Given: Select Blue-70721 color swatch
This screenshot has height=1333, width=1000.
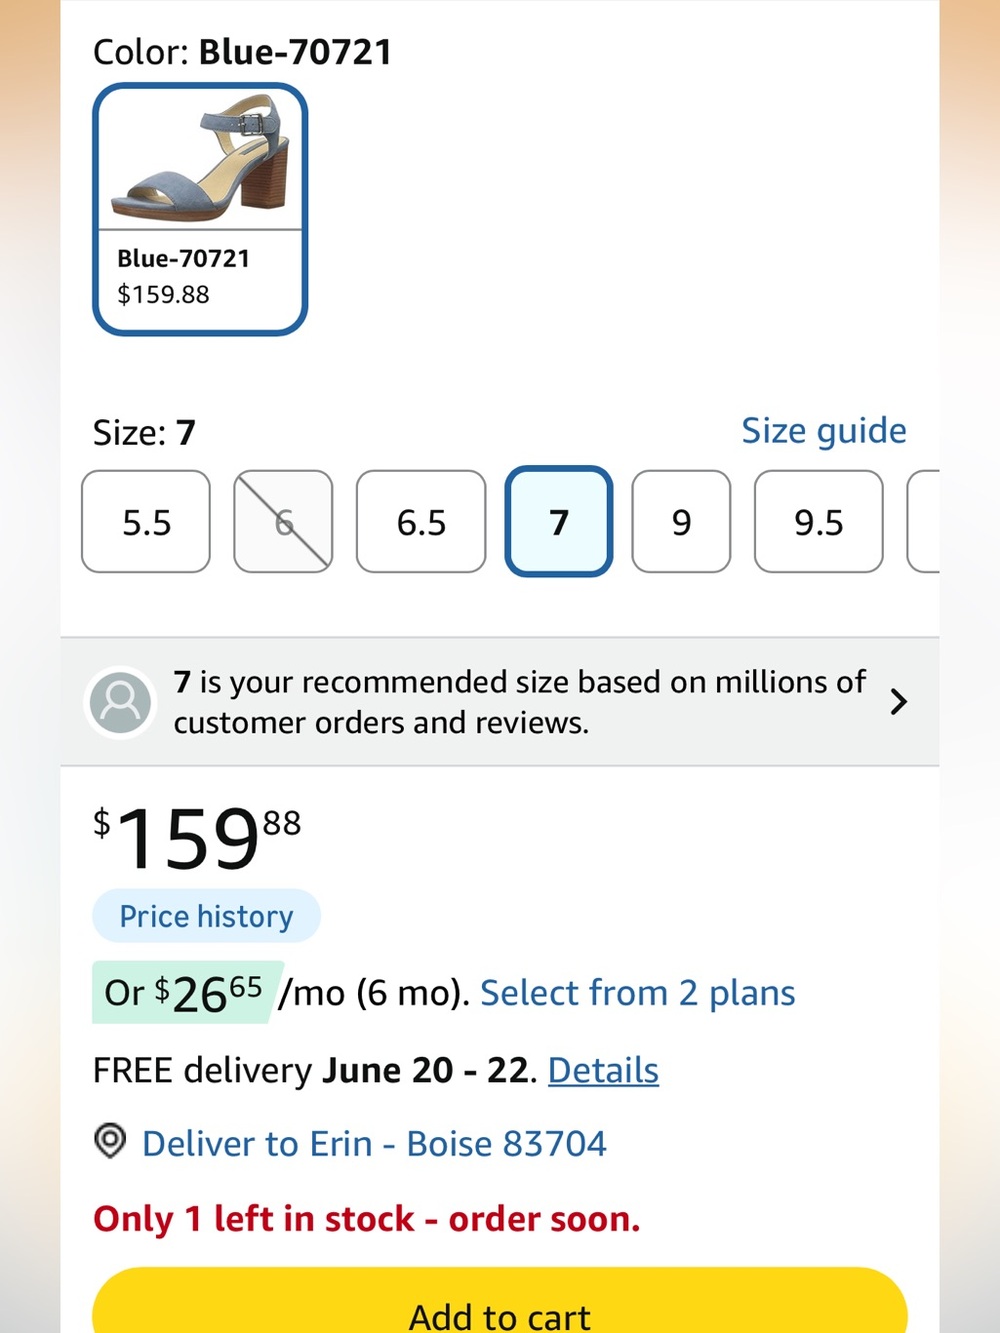Looking at the screenshot, I should tap(200, 209).
